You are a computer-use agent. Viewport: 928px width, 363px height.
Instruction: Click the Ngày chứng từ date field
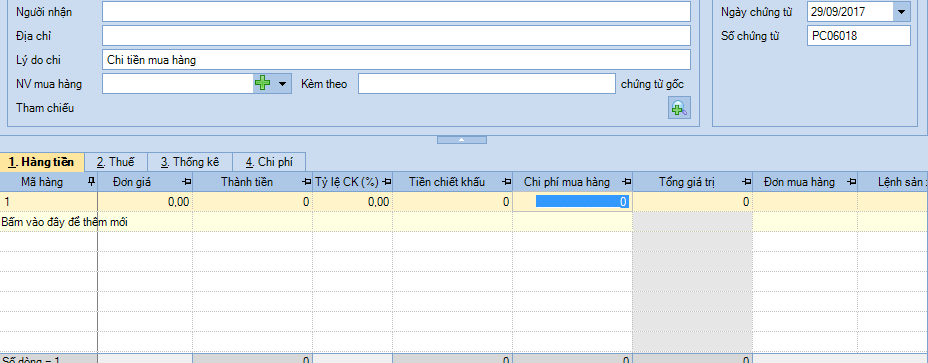point(850,11)
